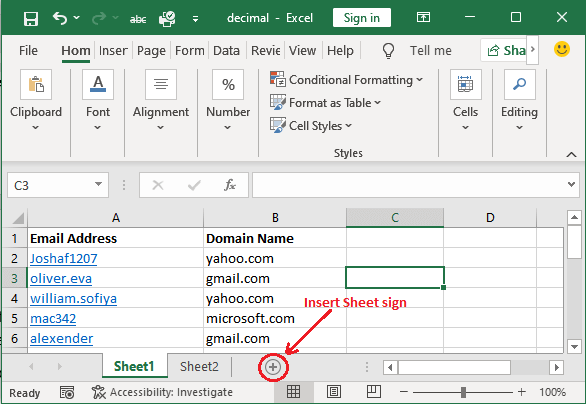This screenshot has height=404, width=586.
Task: Click the Spelling abc icon
Action: 138,19
